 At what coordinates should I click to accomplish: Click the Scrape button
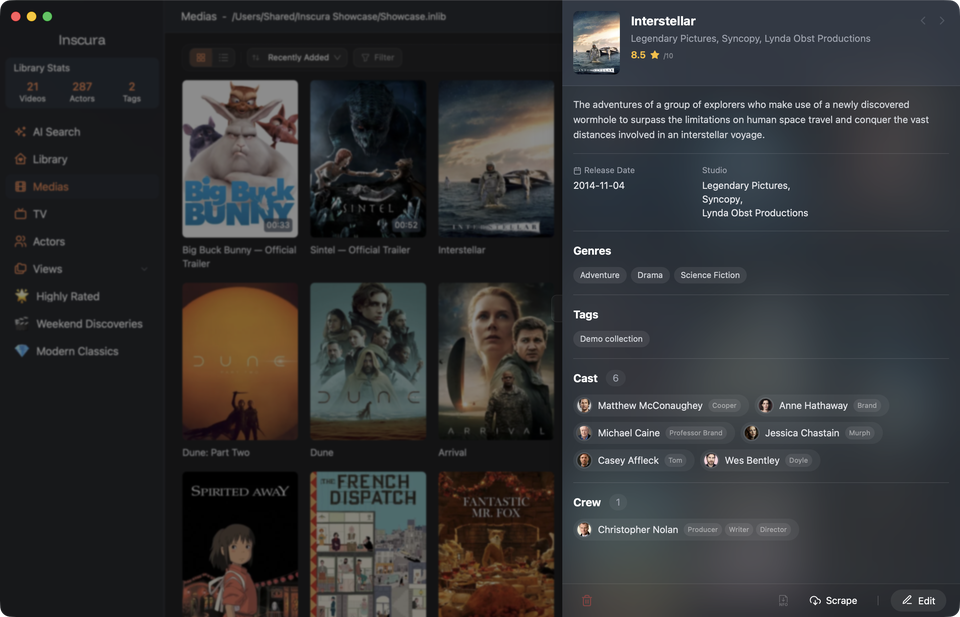click(833, 600)
